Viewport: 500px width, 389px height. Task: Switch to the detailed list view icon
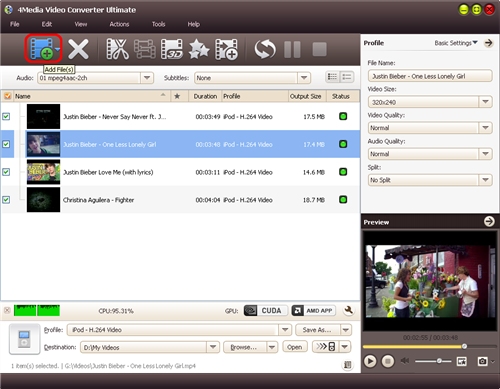tap(332, 77)
